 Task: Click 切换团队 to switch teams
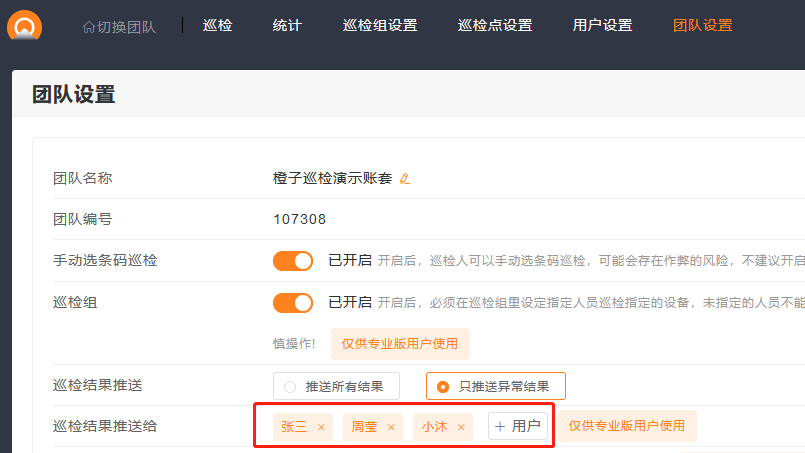[119, 26]
